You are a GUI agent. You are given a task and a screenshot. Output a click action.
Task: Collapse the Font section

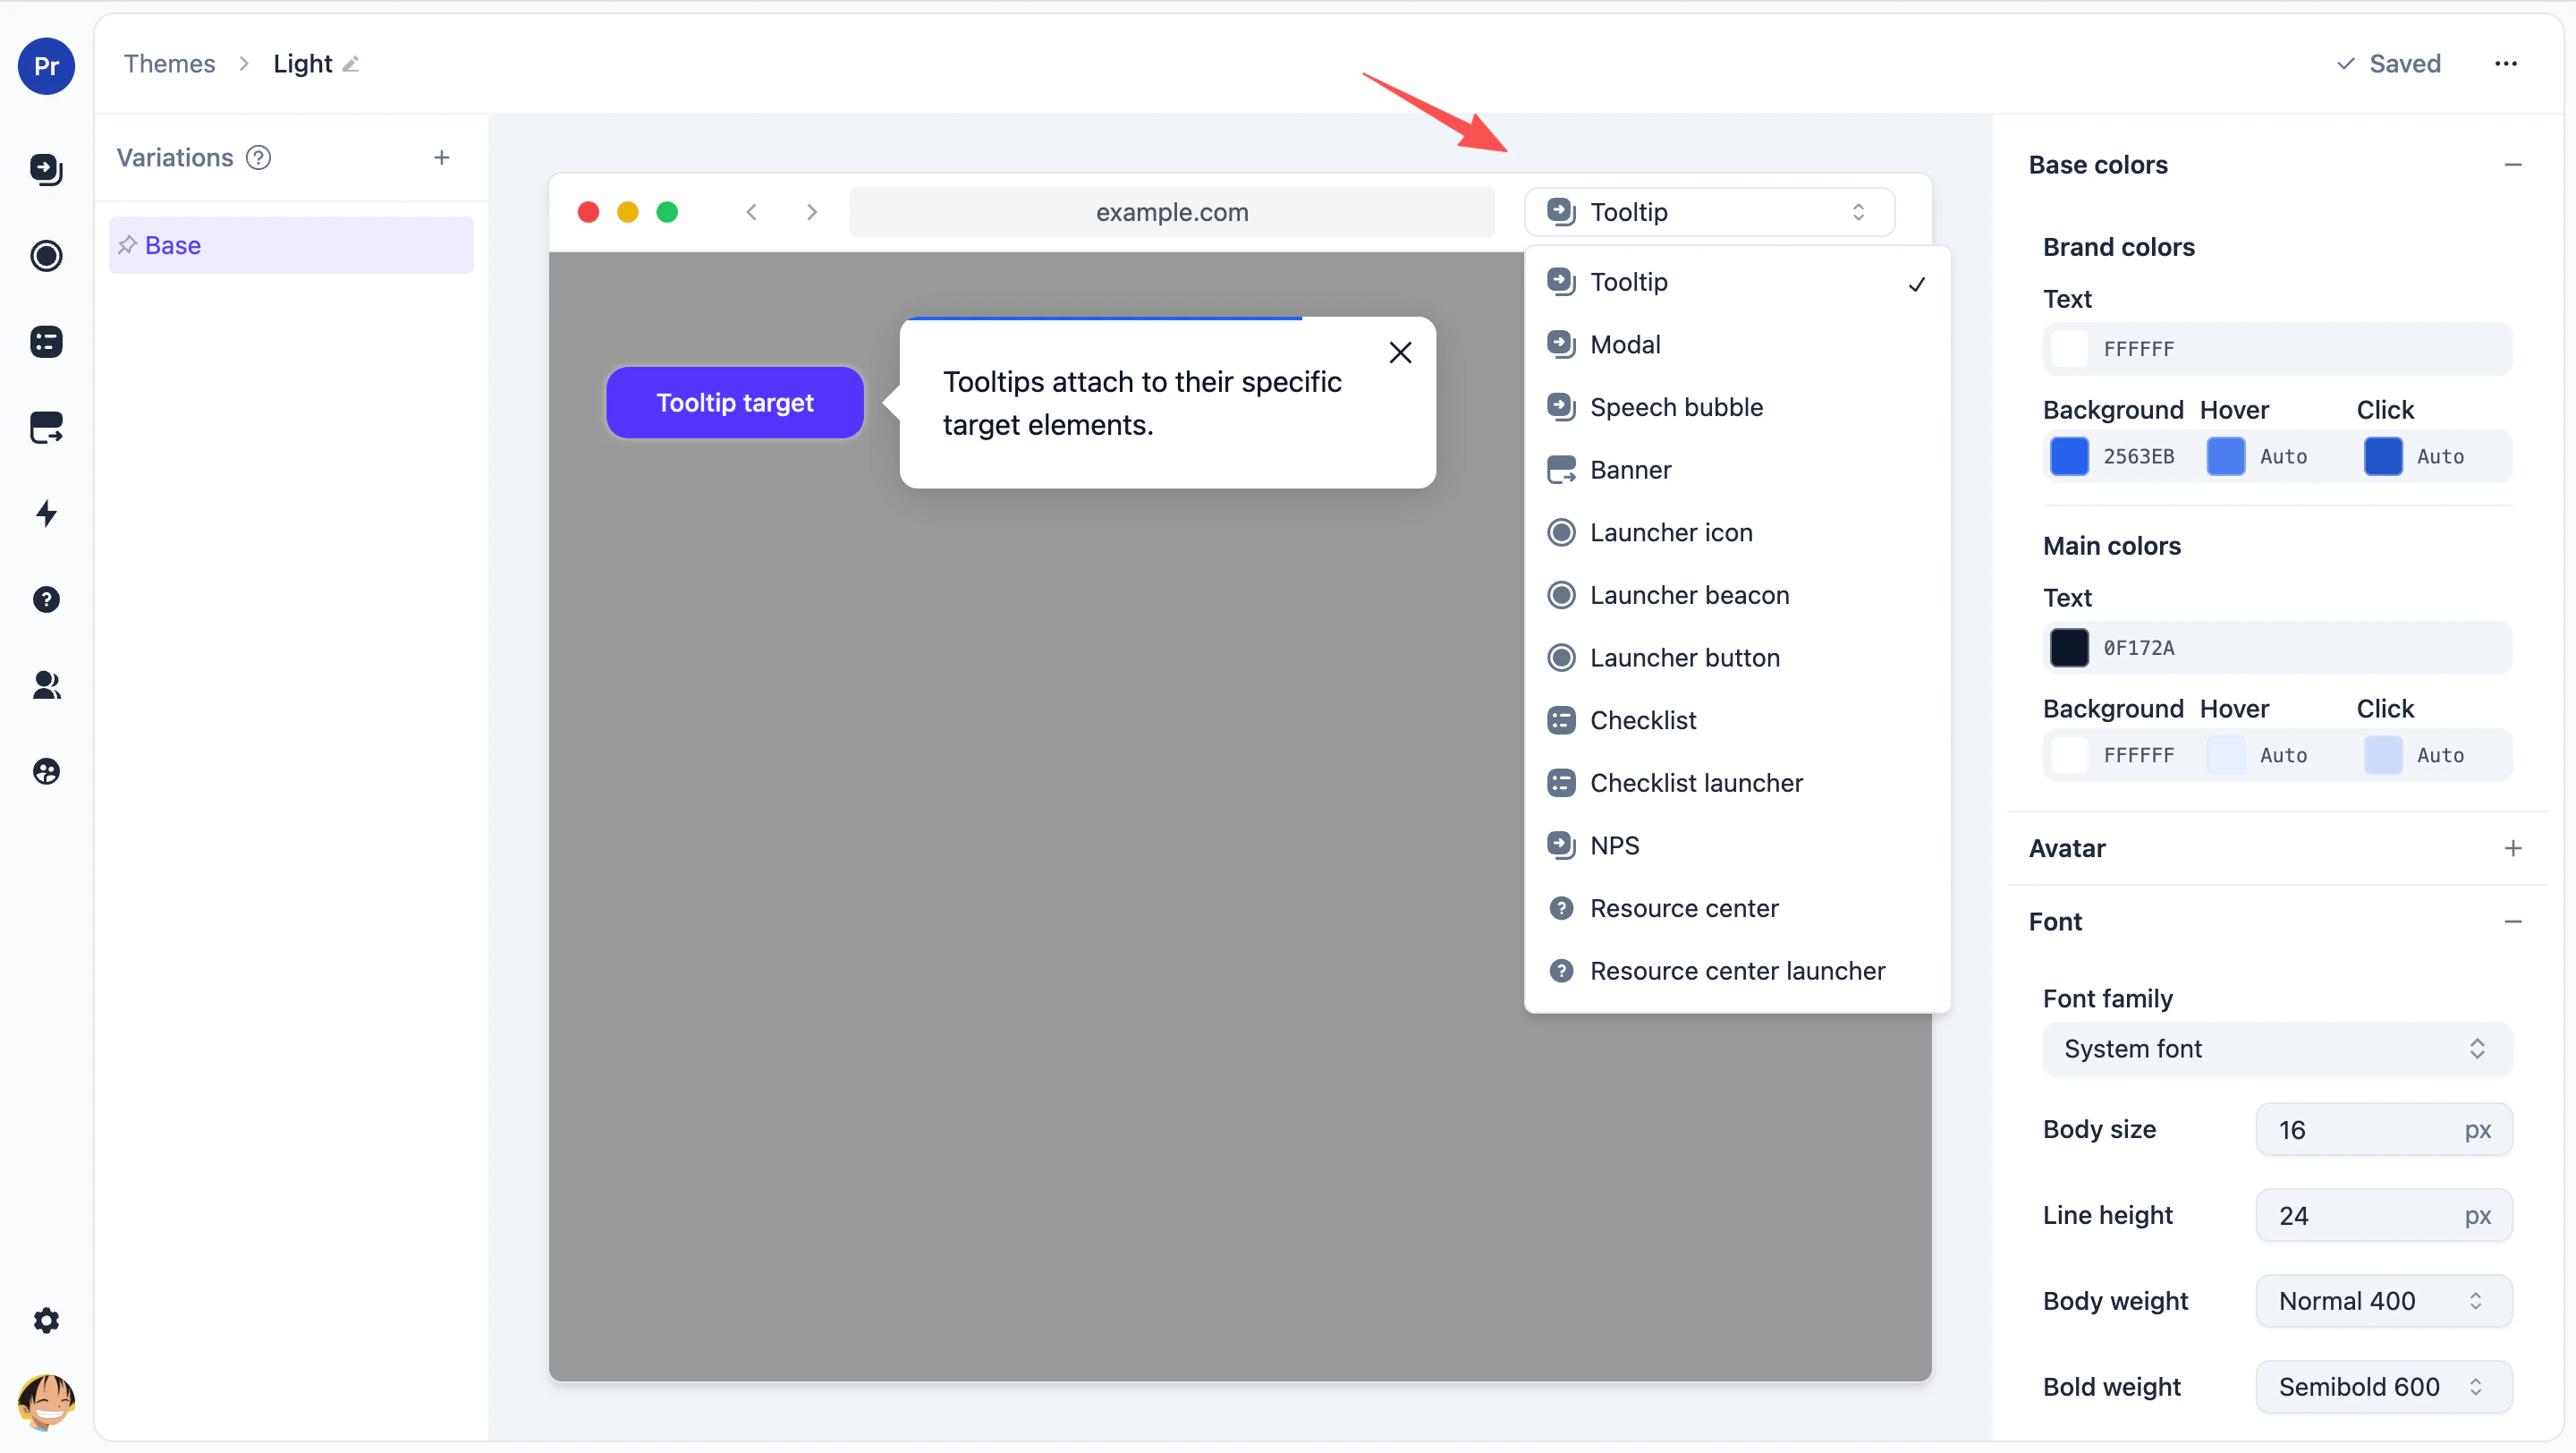coord(2512,922)
